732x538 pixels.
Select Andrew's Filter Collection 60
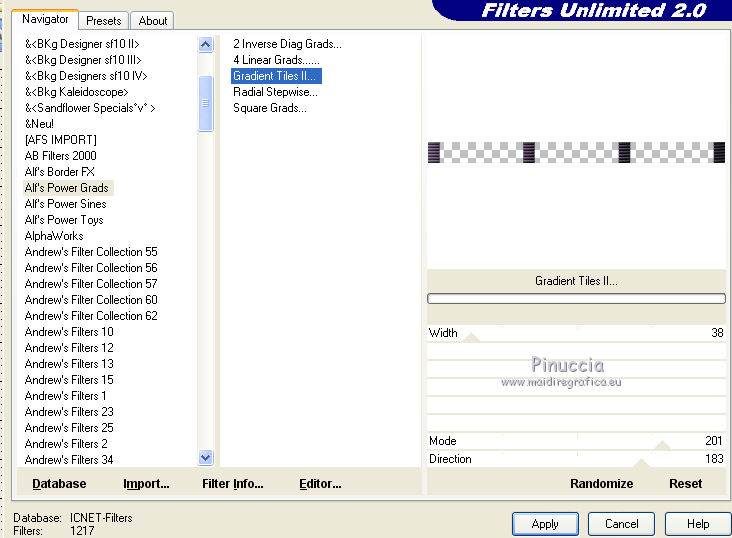91,299
